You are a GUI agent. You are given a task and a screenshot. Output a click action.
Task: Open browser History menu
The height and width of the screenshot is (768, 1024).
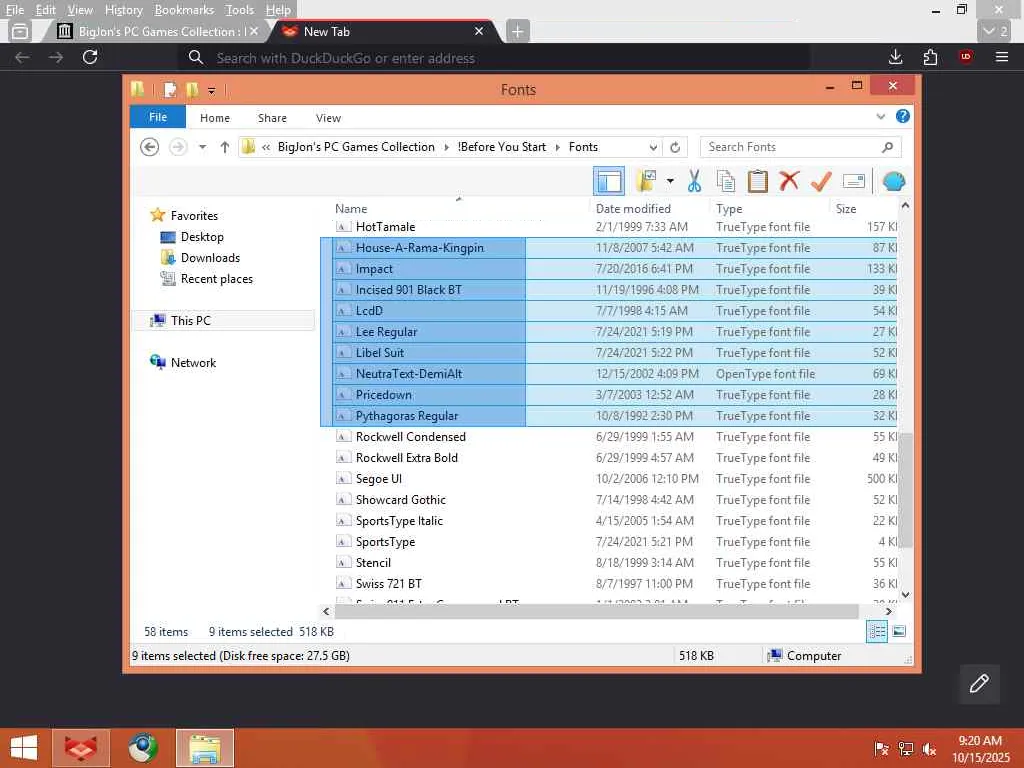123,10
